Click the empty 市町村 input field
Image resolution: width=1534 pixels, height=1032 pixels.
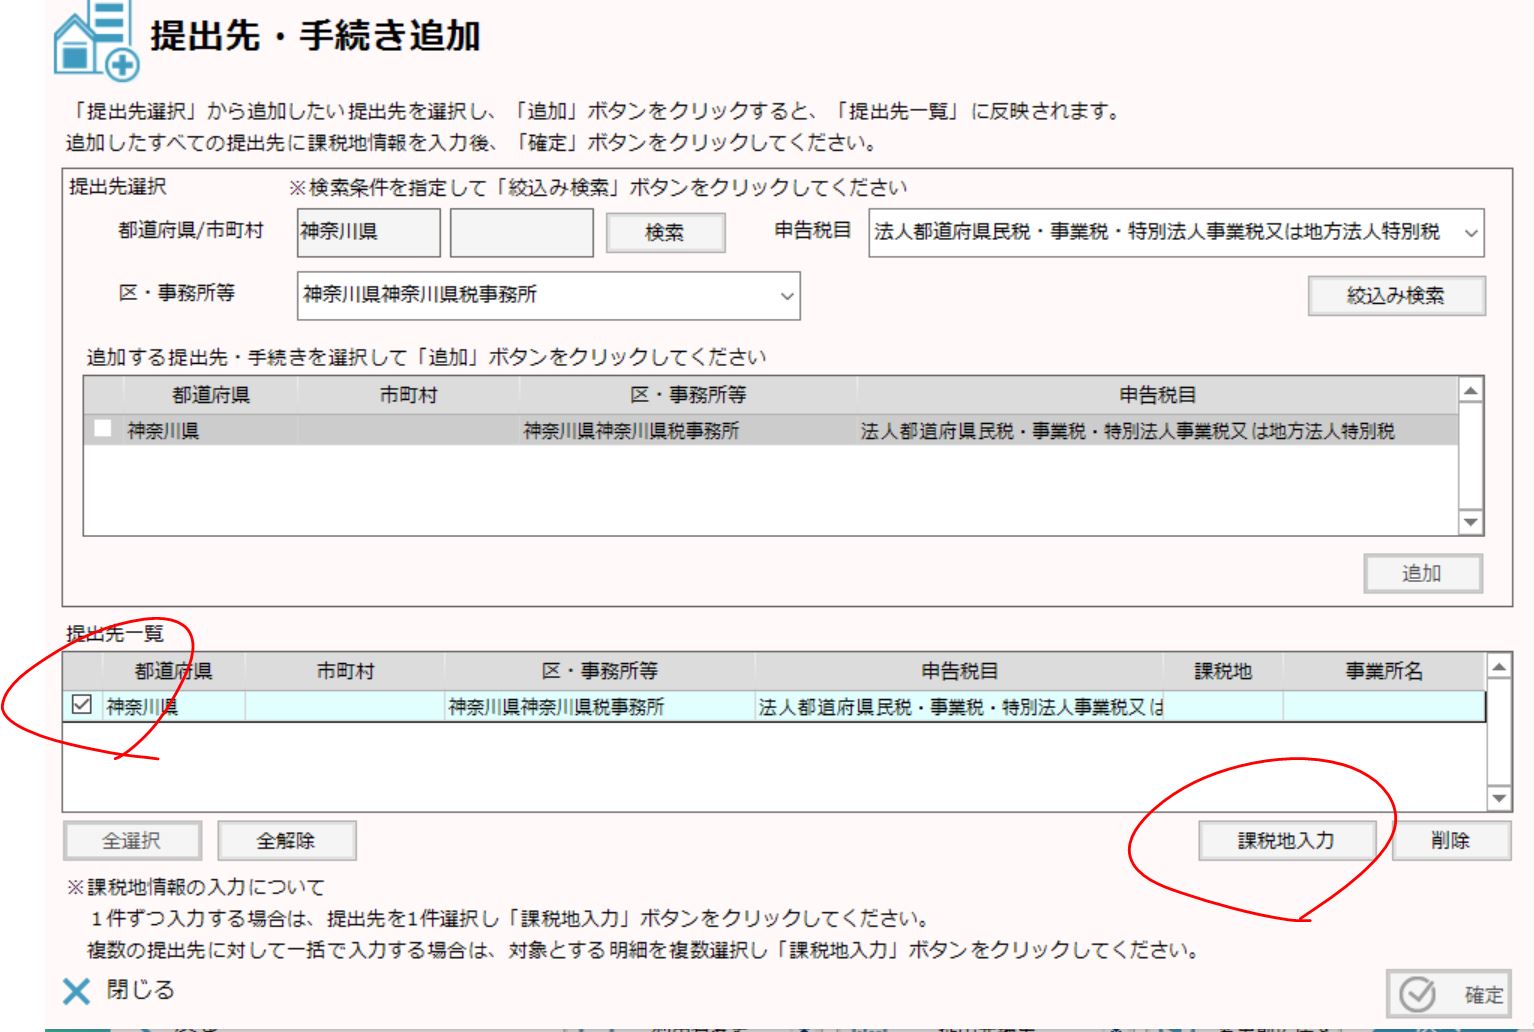(521, 233)
